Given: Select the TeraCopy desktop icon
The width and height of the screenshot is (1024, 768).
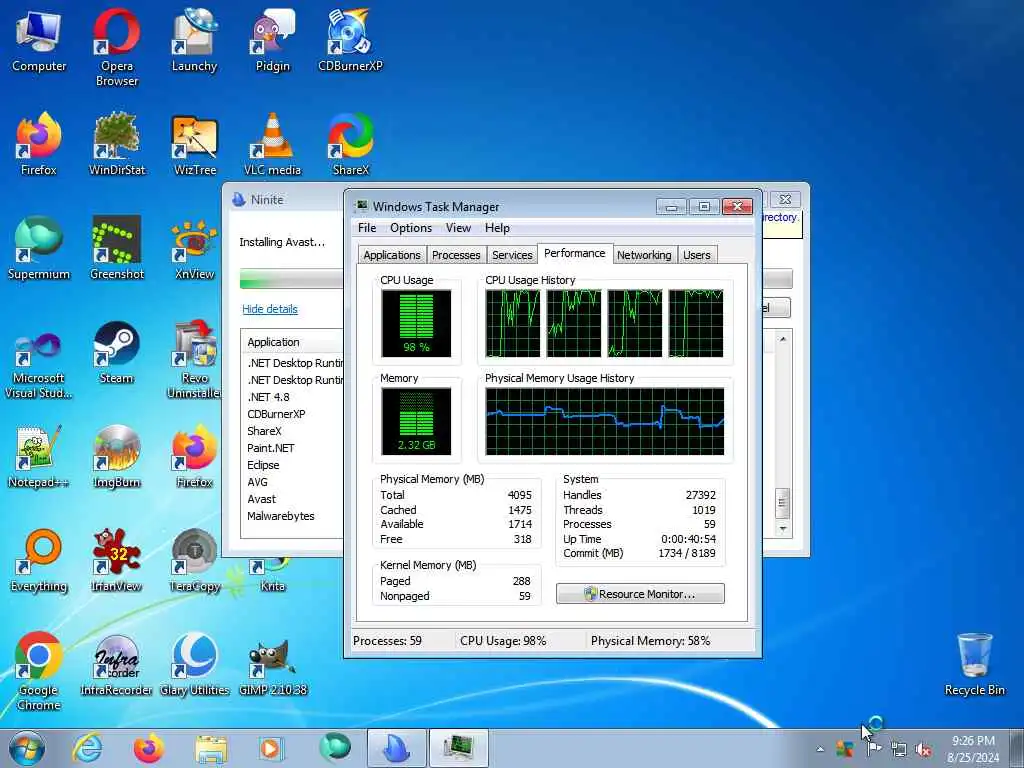Looking at the screenshot, I should (194, 560).
